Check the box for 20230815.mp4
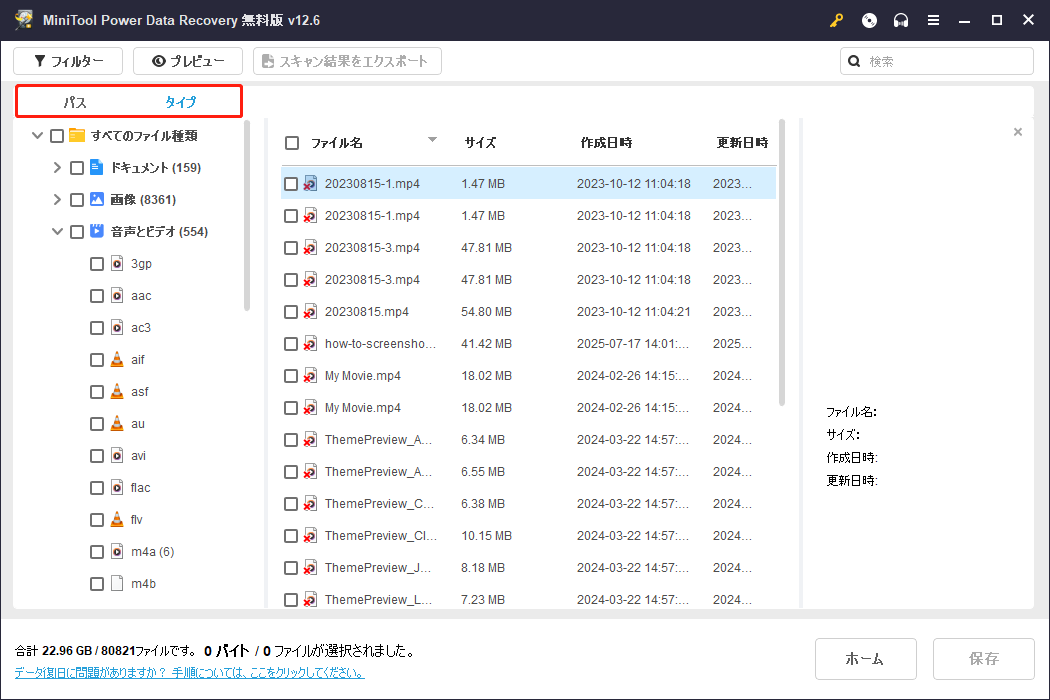The width and height of the screenshot is (1050, 700). coord(291,312)
